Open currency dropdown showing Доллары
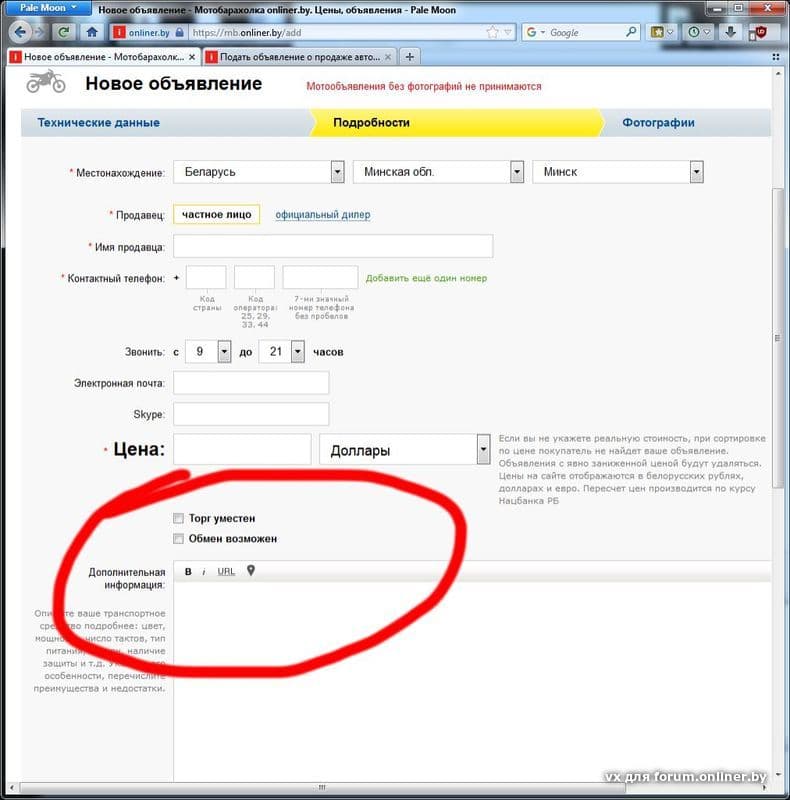This screenshot has width=790, height=800. (x=405, y=449)
